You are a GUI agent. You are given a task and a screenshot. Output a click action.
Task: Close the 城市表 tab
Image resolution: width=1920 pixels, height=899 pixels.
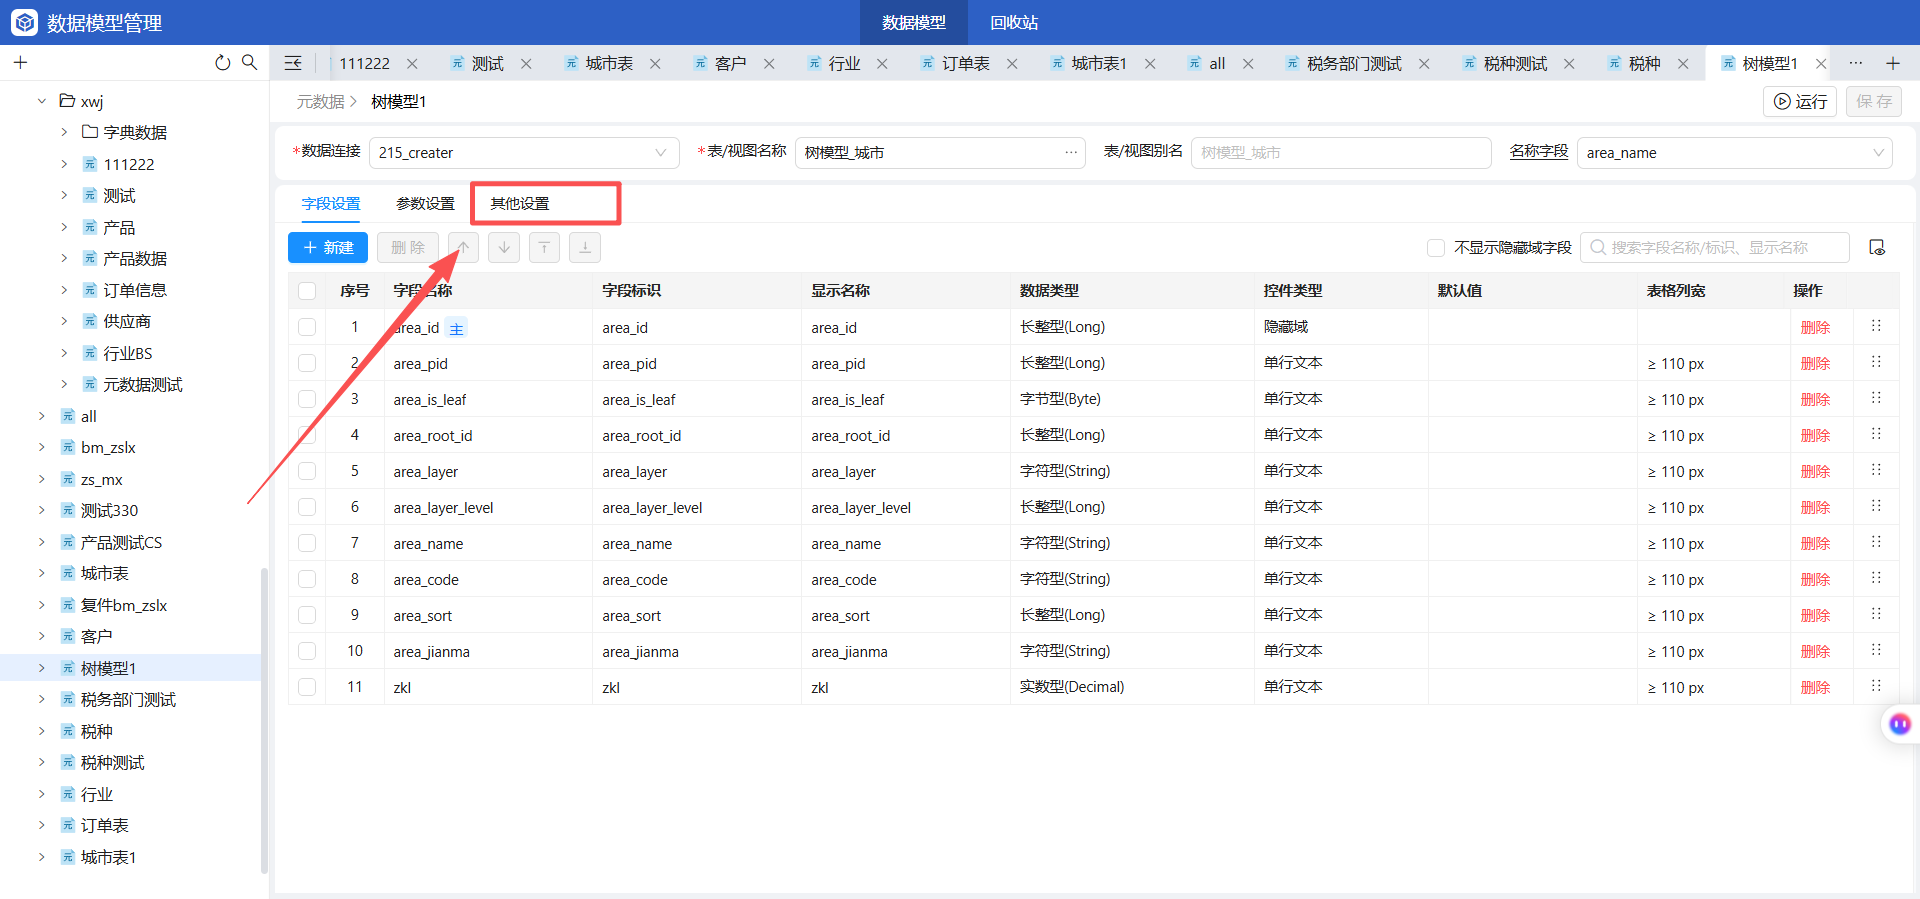655,63
